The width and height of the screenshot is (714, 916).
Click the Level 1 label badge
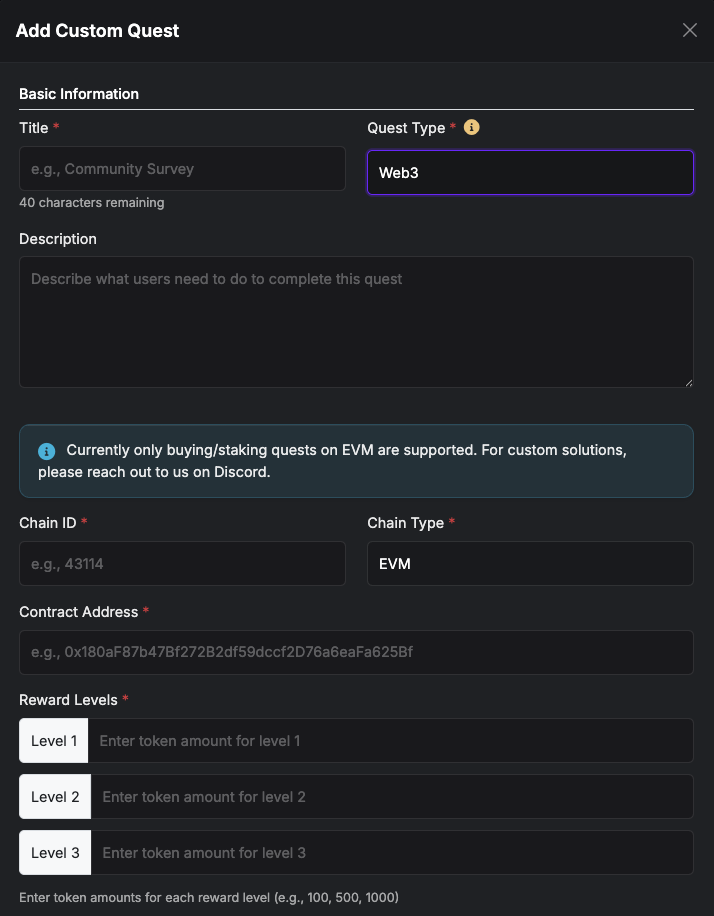click(x=54, y=741)
